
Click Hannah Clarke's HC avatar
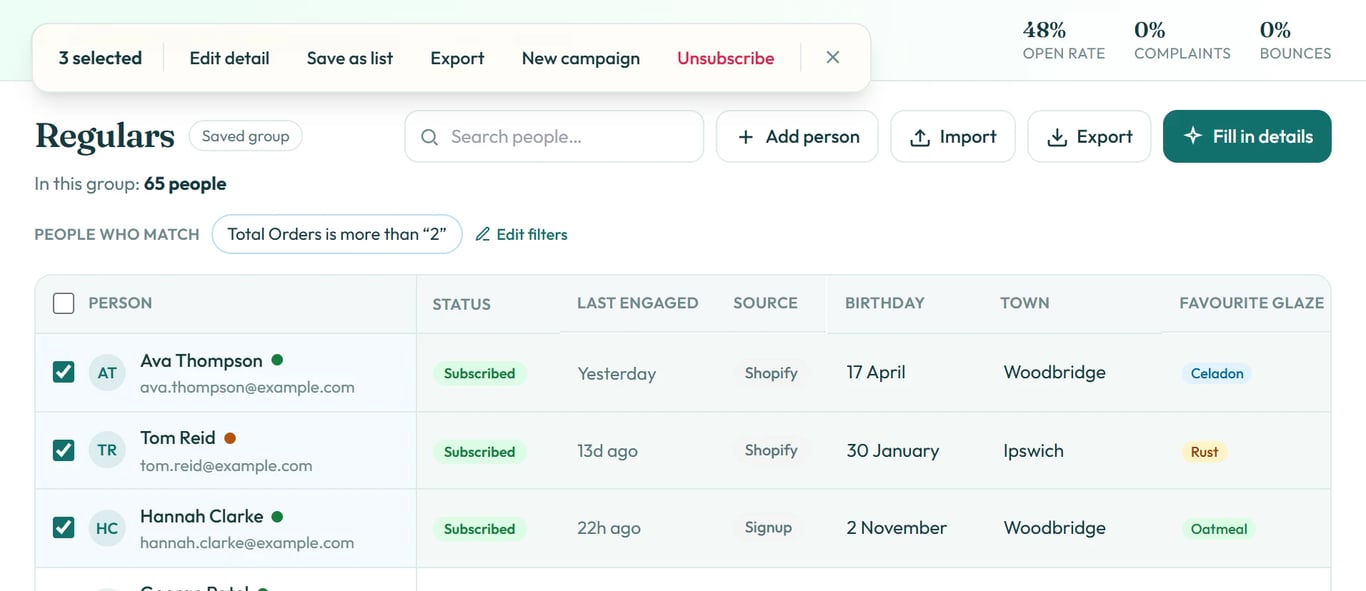[x=107, y=528]
